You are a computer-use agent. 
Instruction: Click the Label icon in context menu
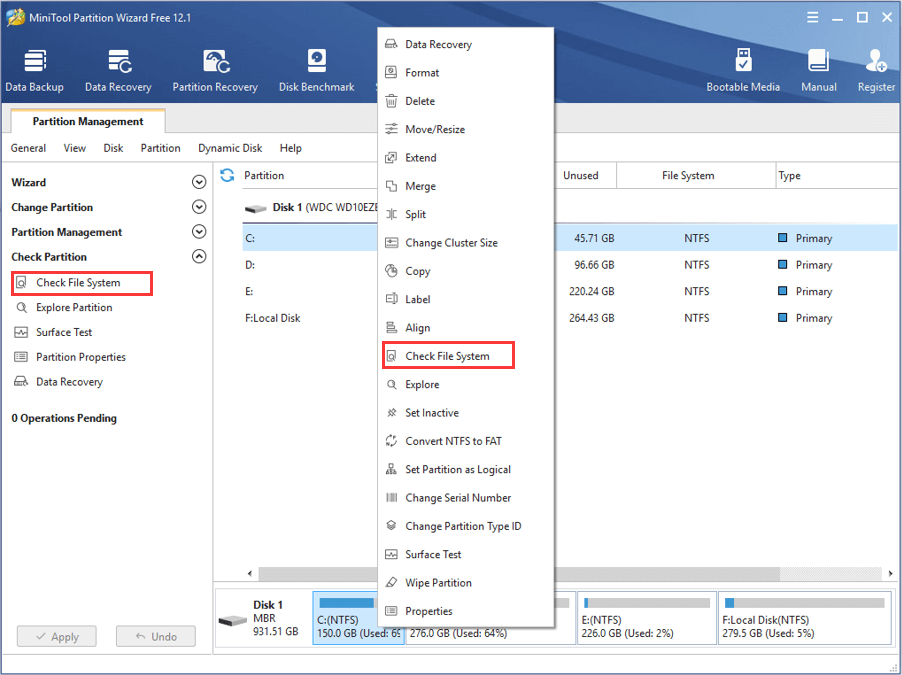pyautogui.click(x=391, y=299)
